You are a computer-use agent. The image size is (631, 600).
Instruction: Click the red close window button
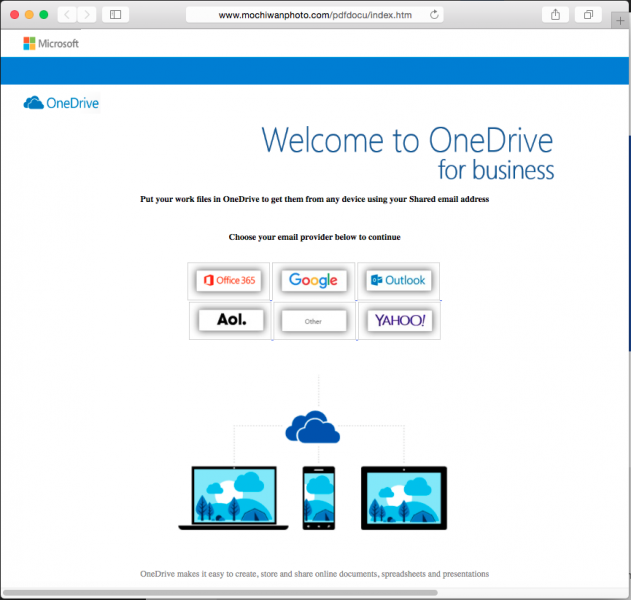coord(14,15)
